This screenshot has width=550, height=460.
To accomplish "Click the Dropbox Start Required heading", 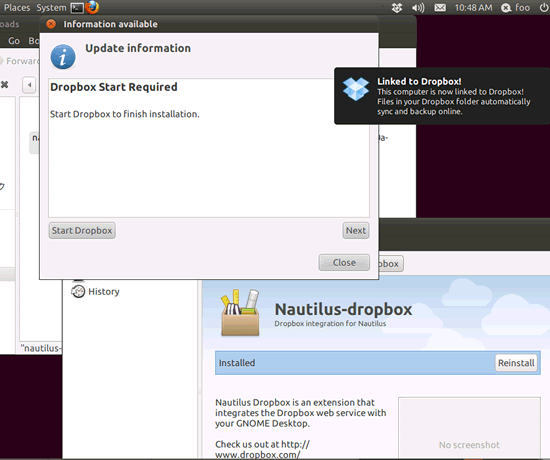I will coord(114,87).
